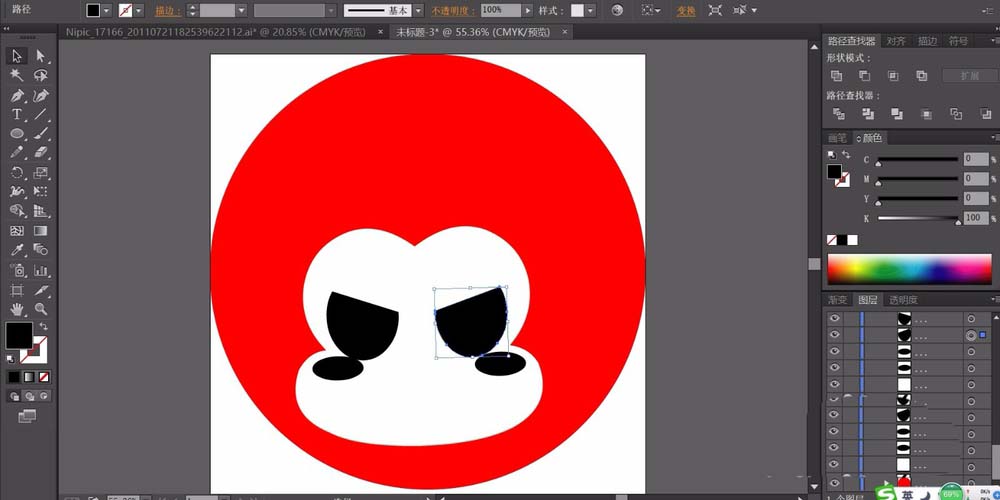Select the Hand tool

[17, 309]
